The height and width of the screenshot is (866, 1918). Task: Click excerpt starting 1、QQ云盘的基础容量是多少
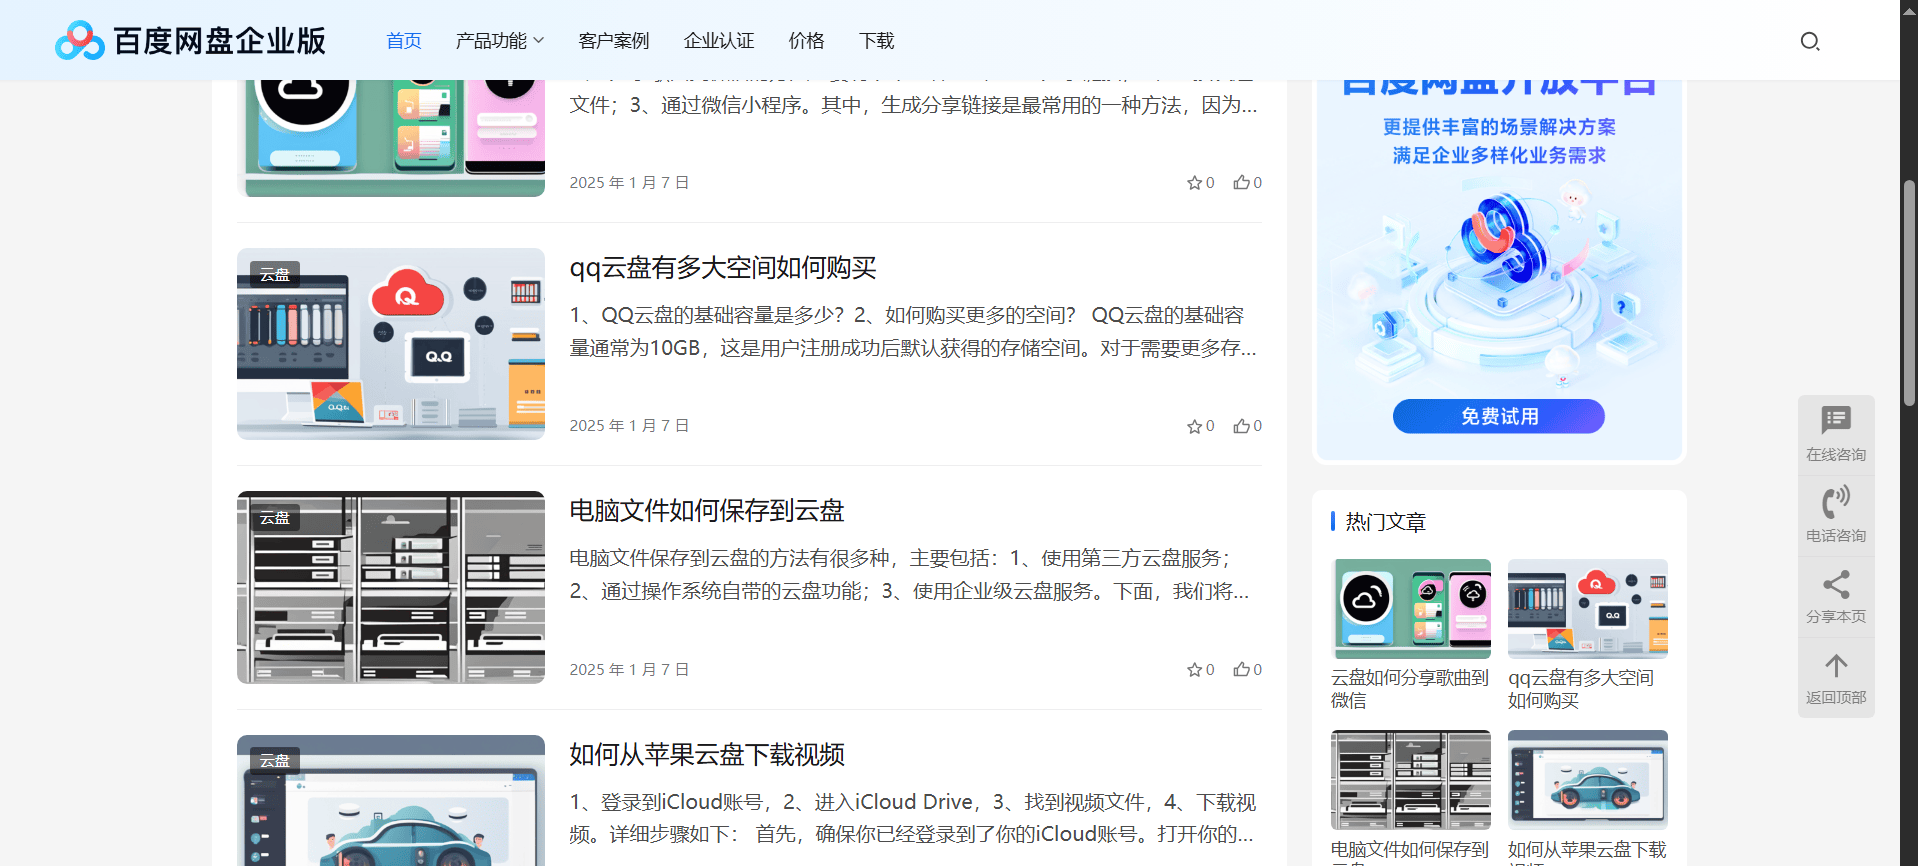913,332
